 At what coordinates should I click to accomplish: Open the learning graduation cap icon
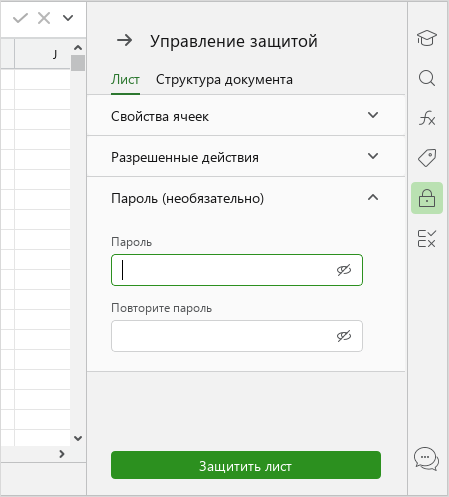427,38
